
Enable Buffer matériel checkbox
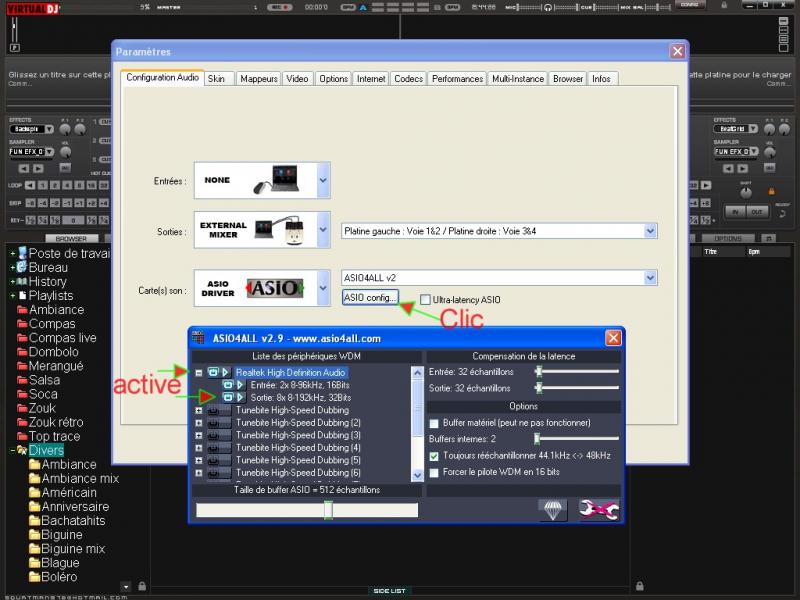tap(434, 423)
